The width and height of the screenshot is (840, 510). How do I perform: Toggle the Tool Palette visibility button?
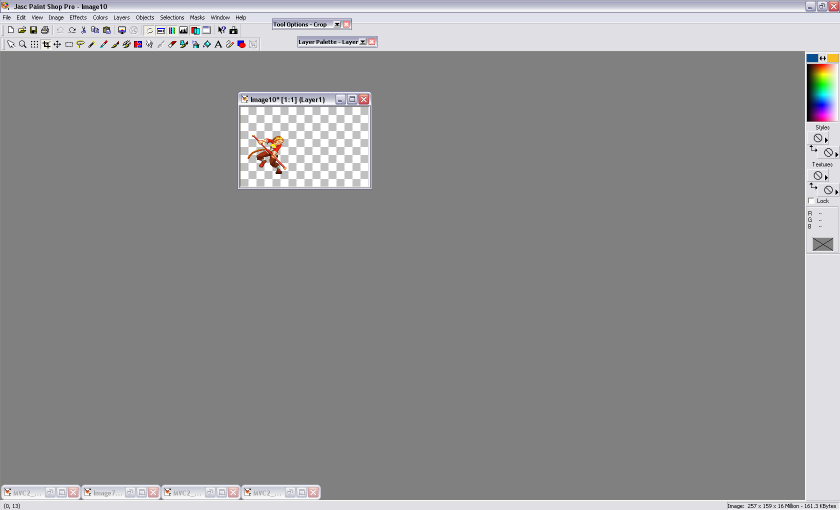pos(149,30)
